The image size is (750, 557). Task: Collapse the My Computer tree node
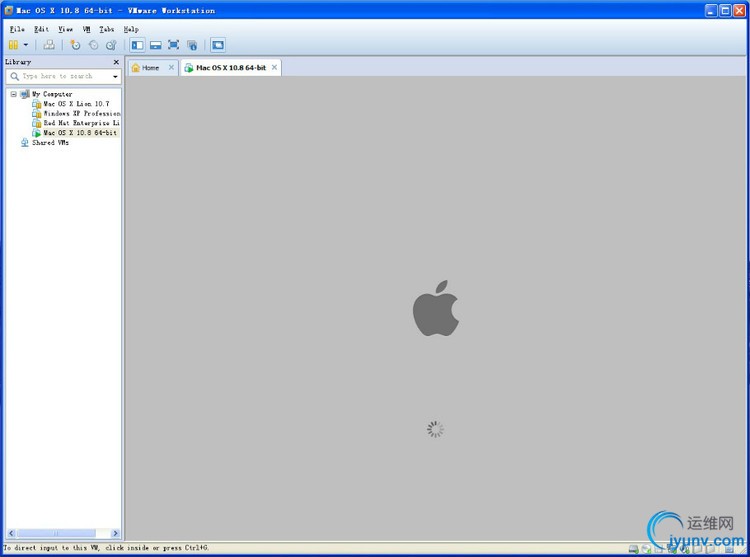13,94
